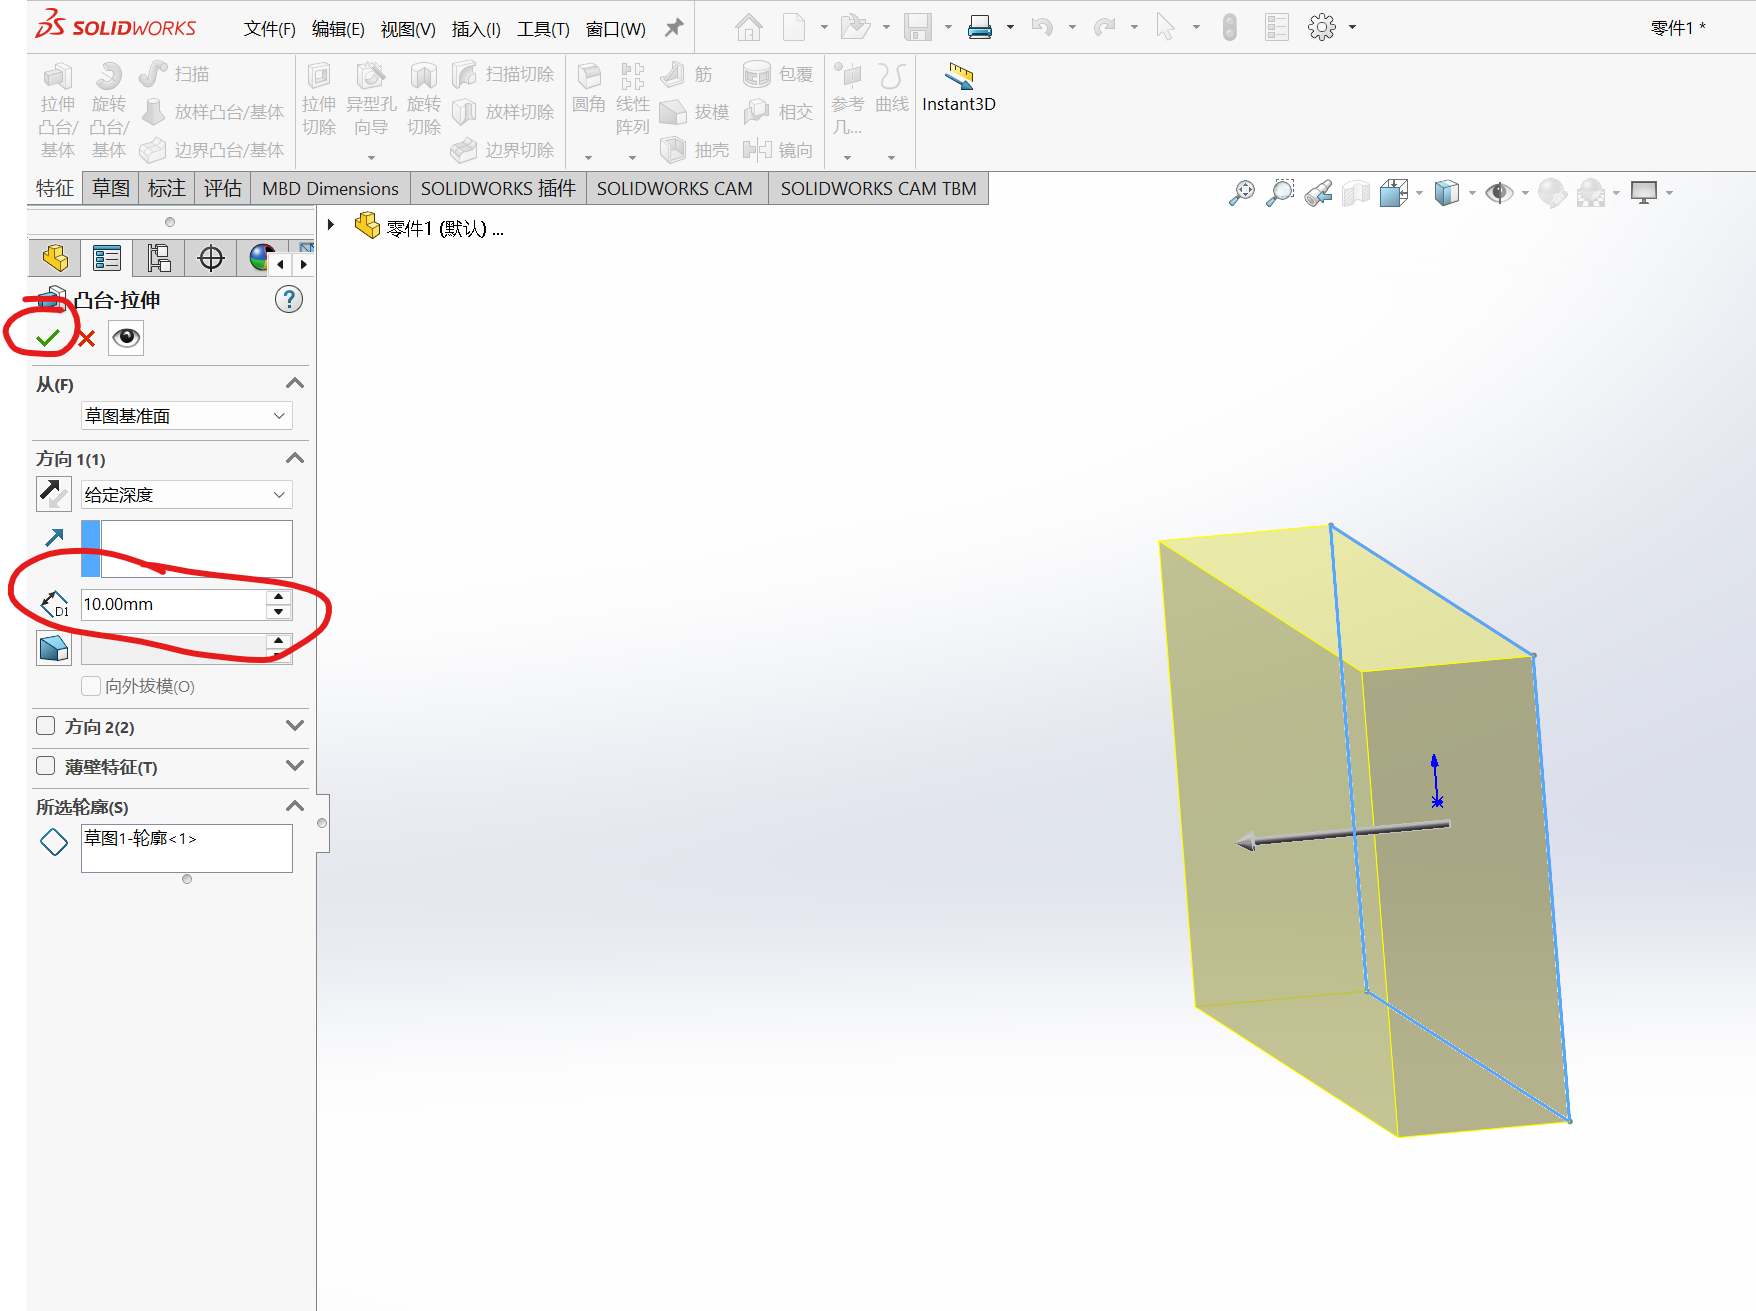Open the ConfigurationManager tab icon

point(159,258)
